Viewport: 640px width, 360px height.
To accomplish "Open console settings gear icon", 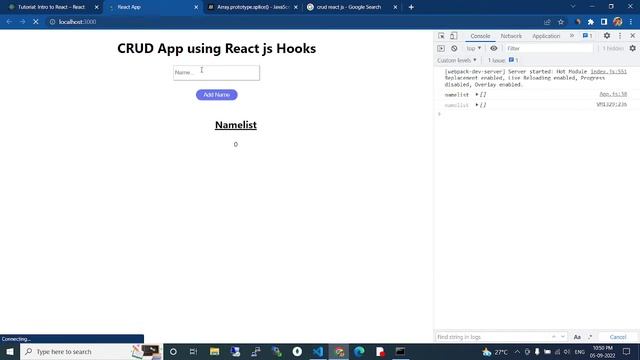I will click(633, 48).
